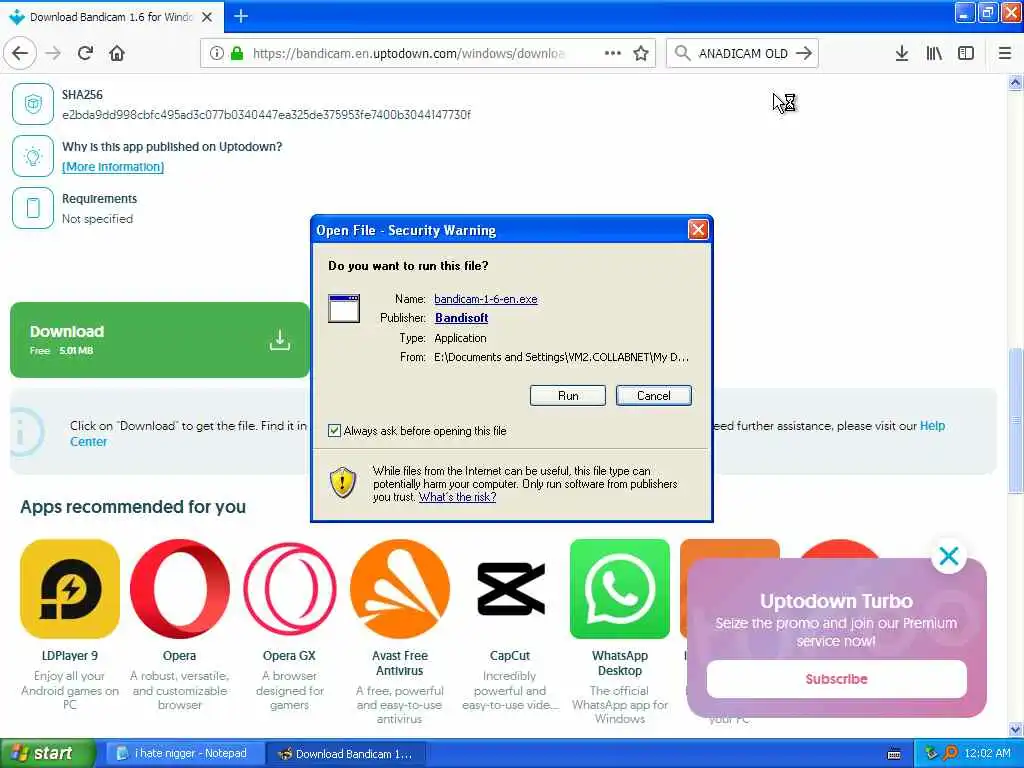
Task: Open the More information link
Action: coord(113,167)
